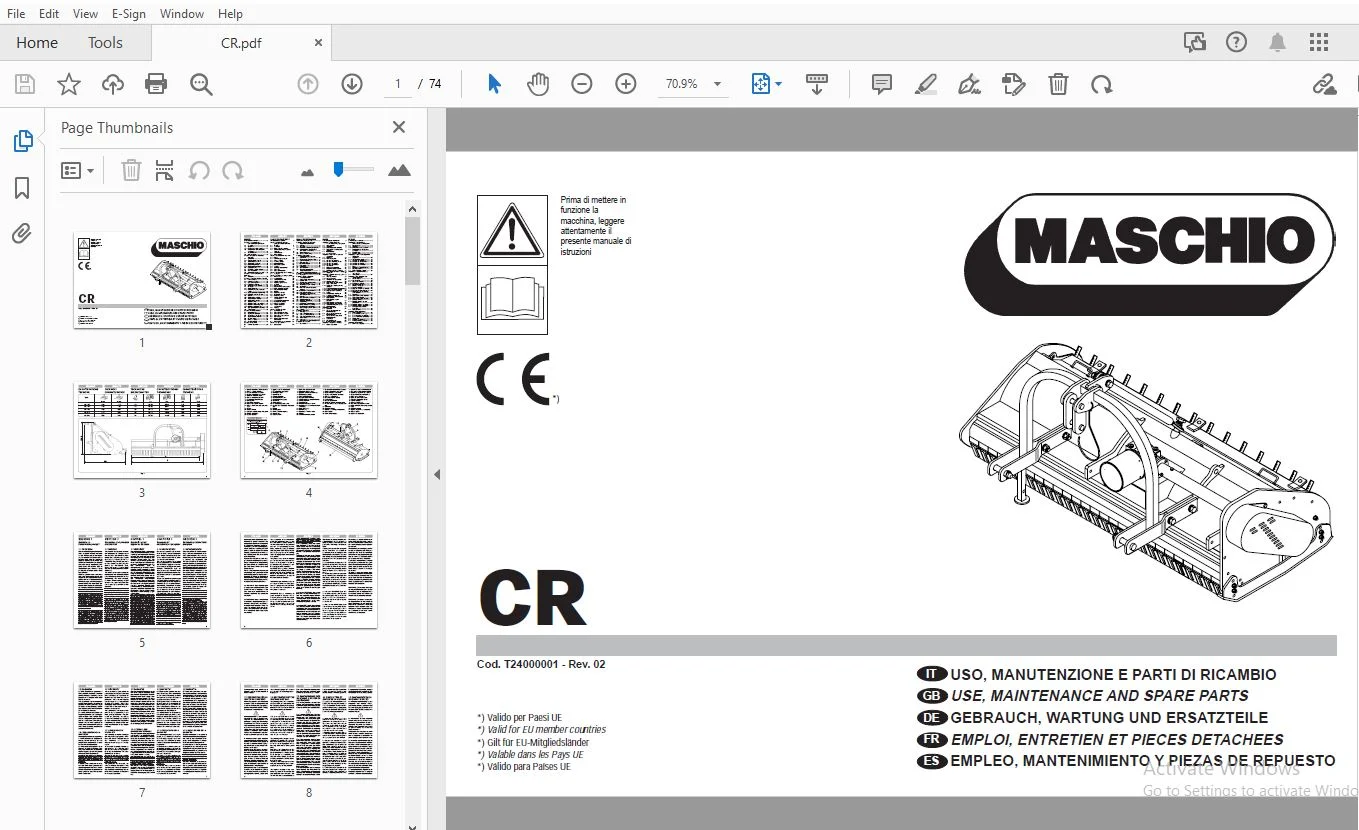Click the share feedback chat icon
The image size is (1359, 830).
[x=1195, y=42]
